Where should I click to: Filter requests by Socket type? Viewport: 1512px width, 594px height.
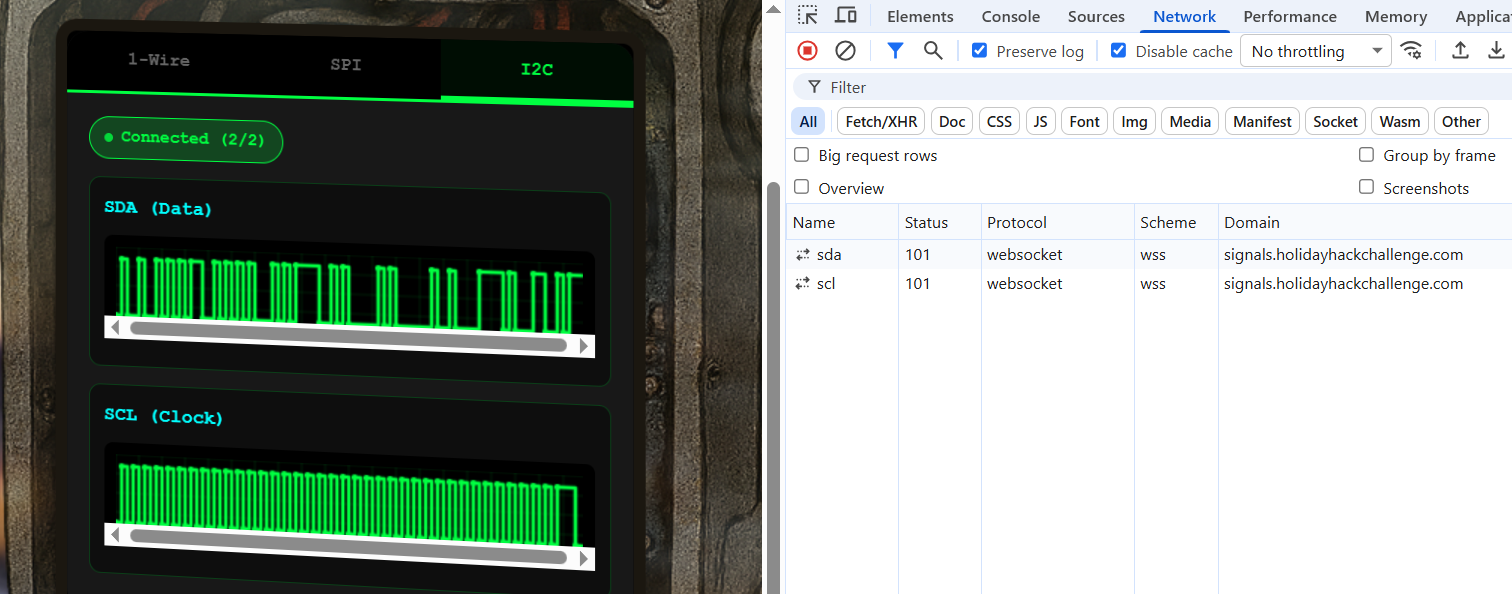[x=1335, y=122]
